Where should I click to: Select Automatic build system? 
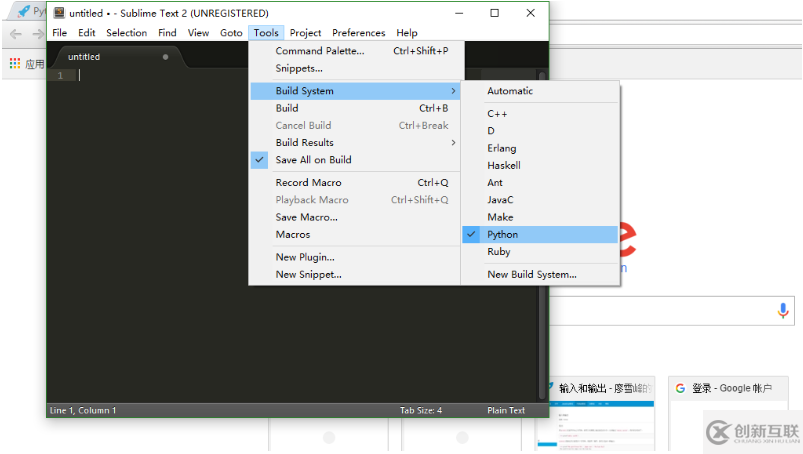(540, 91)
